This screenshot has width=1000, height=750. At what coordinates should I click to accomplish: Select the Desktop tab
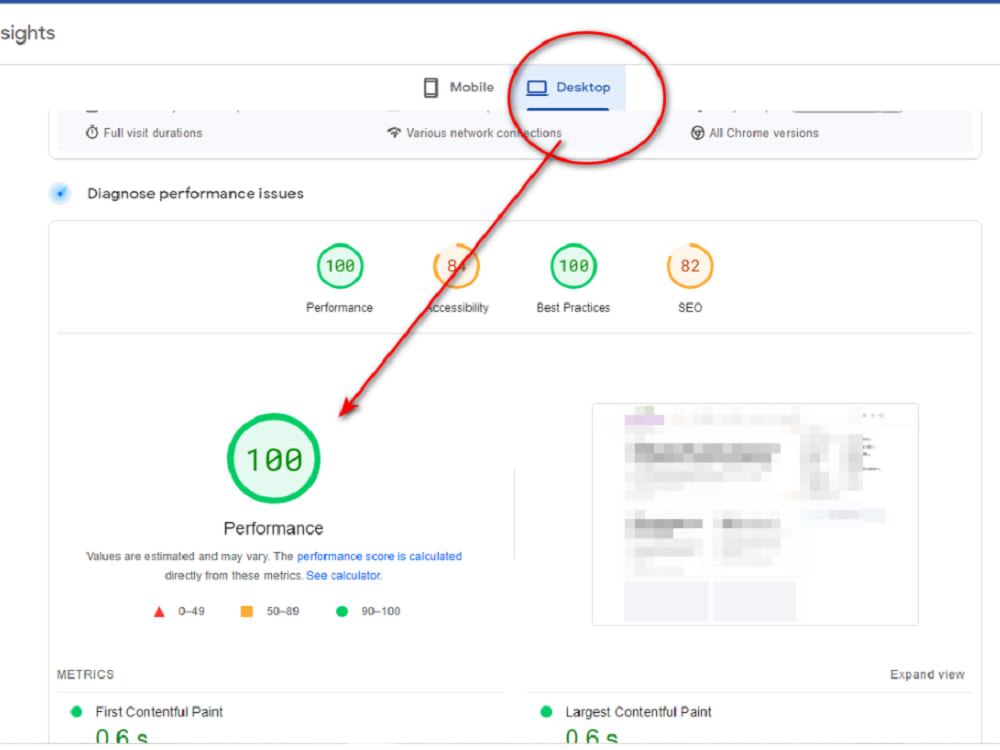(x=568, y=87)
